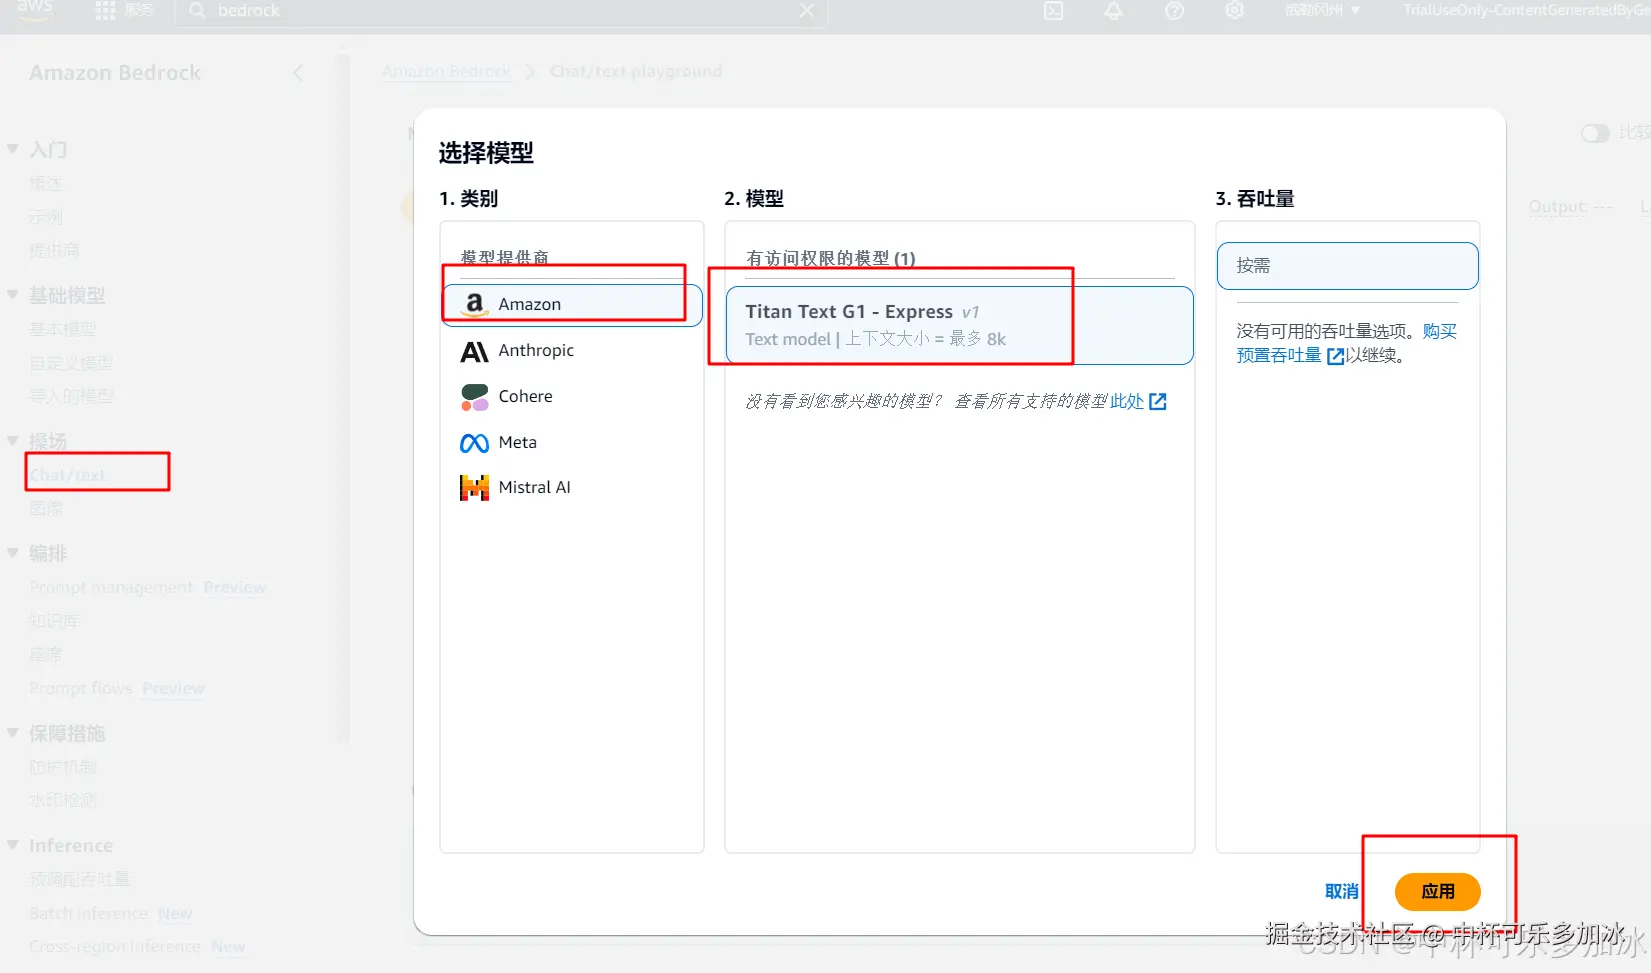Collapse the 编排 sidebar section
This screenshot has width=1651, height=973.
[13, 553]
